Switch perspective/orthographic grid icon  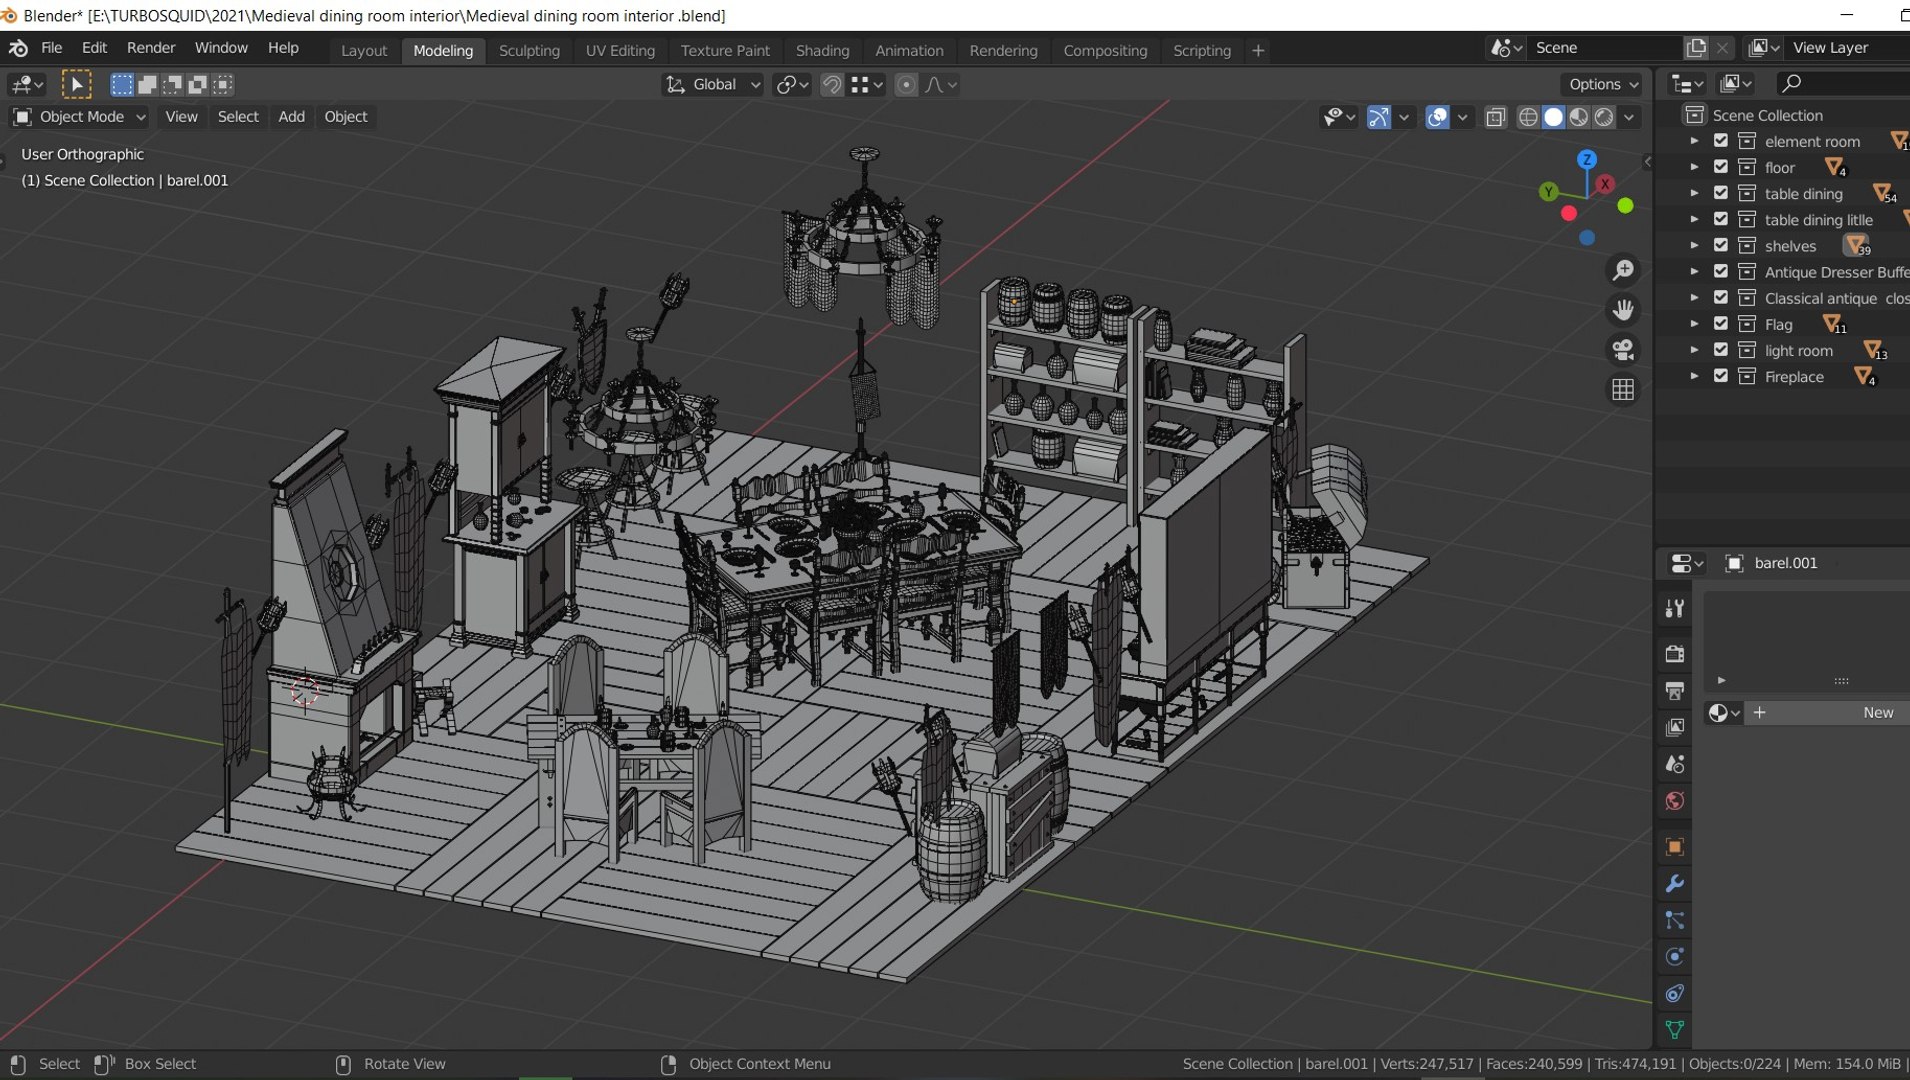1623,390
